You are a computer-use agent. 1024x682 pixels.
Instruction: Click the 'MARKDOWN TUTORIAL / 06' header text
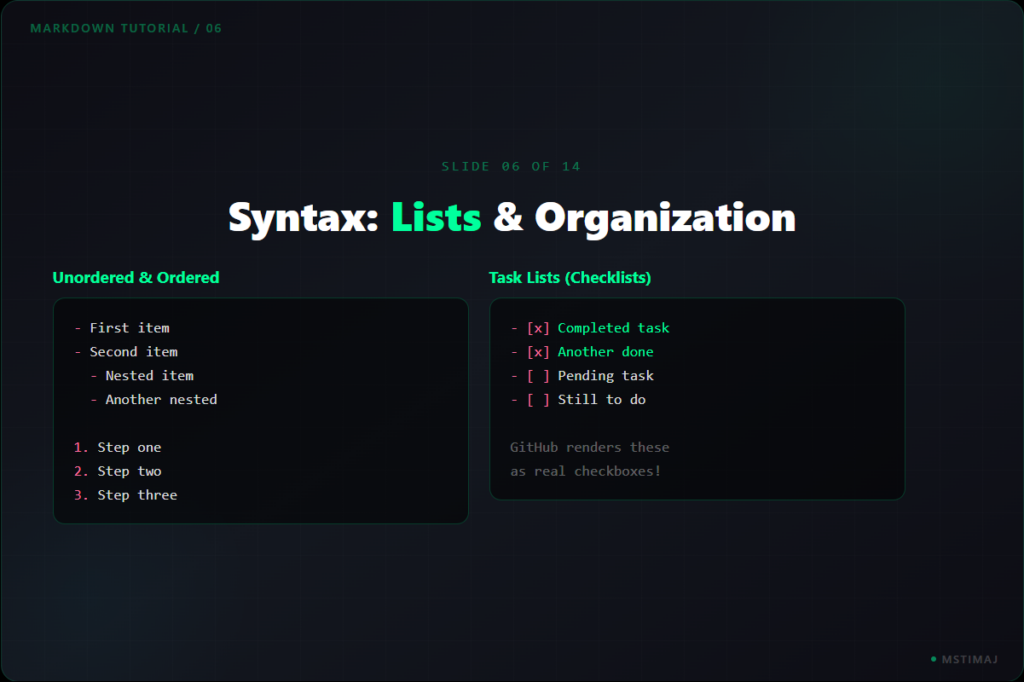pyautogui.click(x=126, y=28)
